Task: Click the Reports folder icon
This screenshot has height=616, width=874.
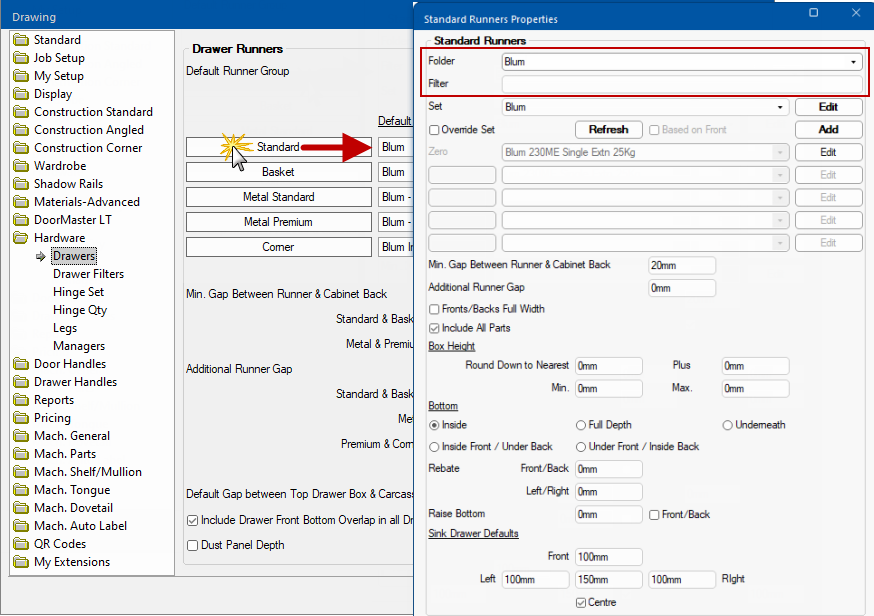Action: (21, 400)
